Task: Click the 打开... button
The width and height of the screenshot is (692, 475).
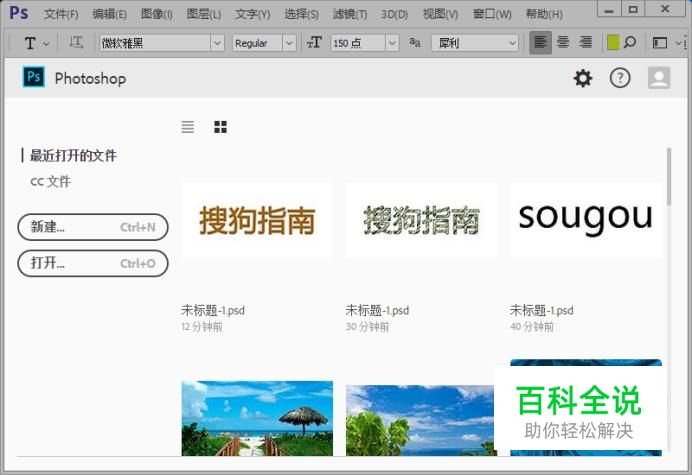Action: click(x=93, y=263)
